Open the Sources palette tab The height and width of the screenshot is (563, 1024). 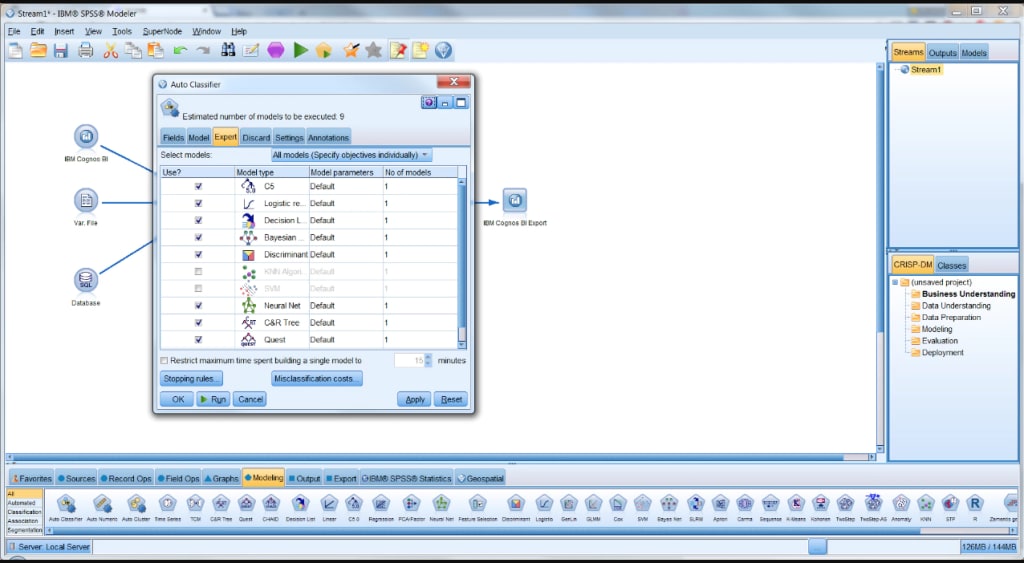coord(76,478)
